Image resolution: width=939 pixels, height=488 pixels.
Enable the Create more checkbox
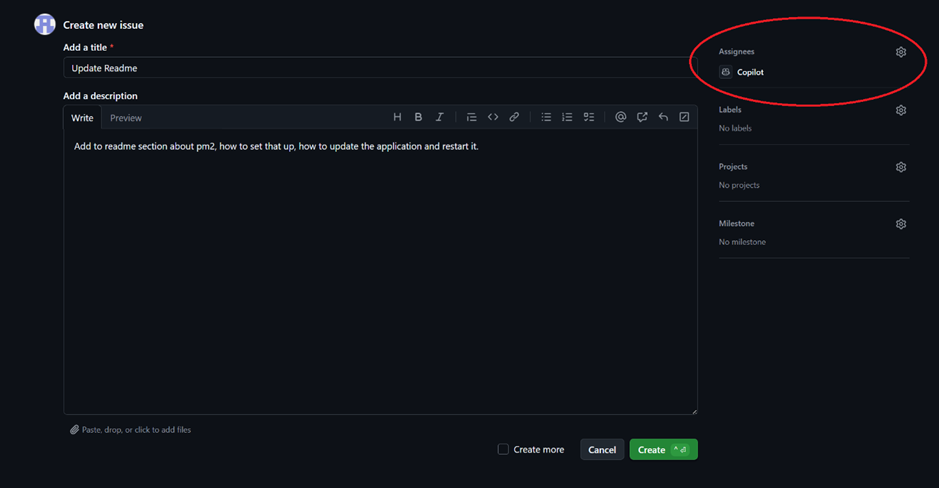[503, 449]
